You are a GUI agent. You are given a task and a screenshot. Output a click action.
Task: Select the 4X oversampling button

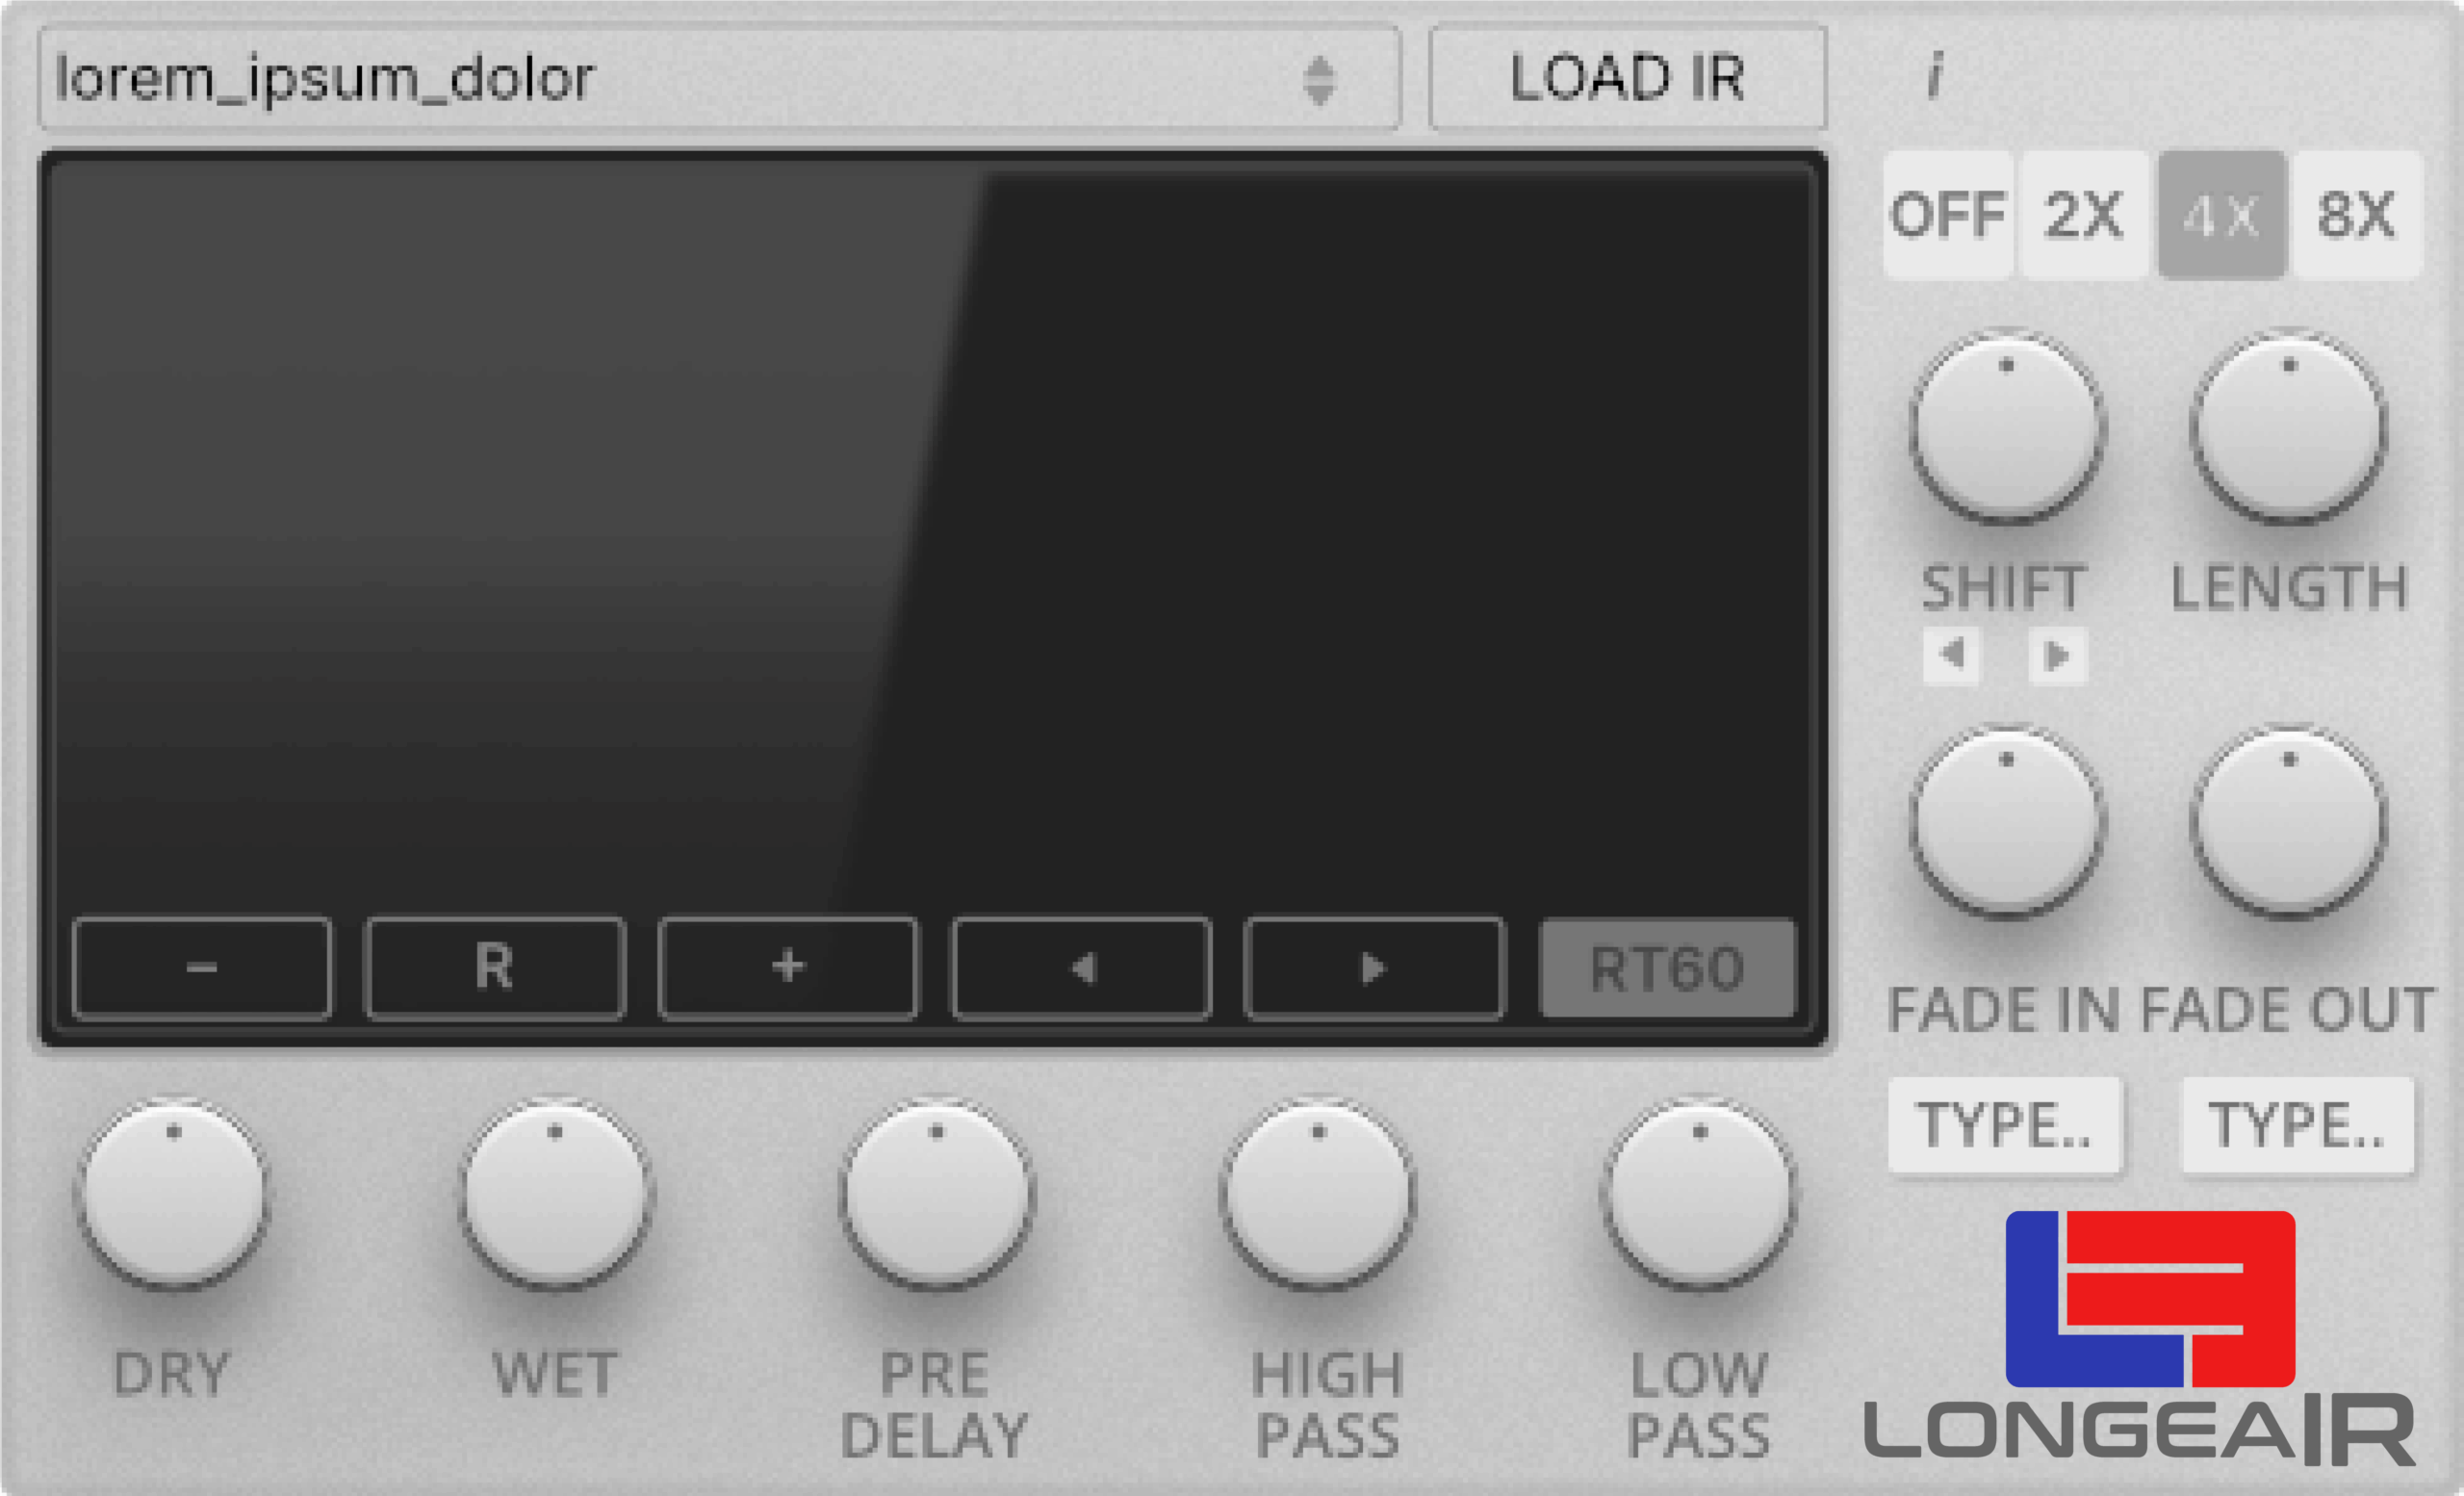tap(2222, 215)
